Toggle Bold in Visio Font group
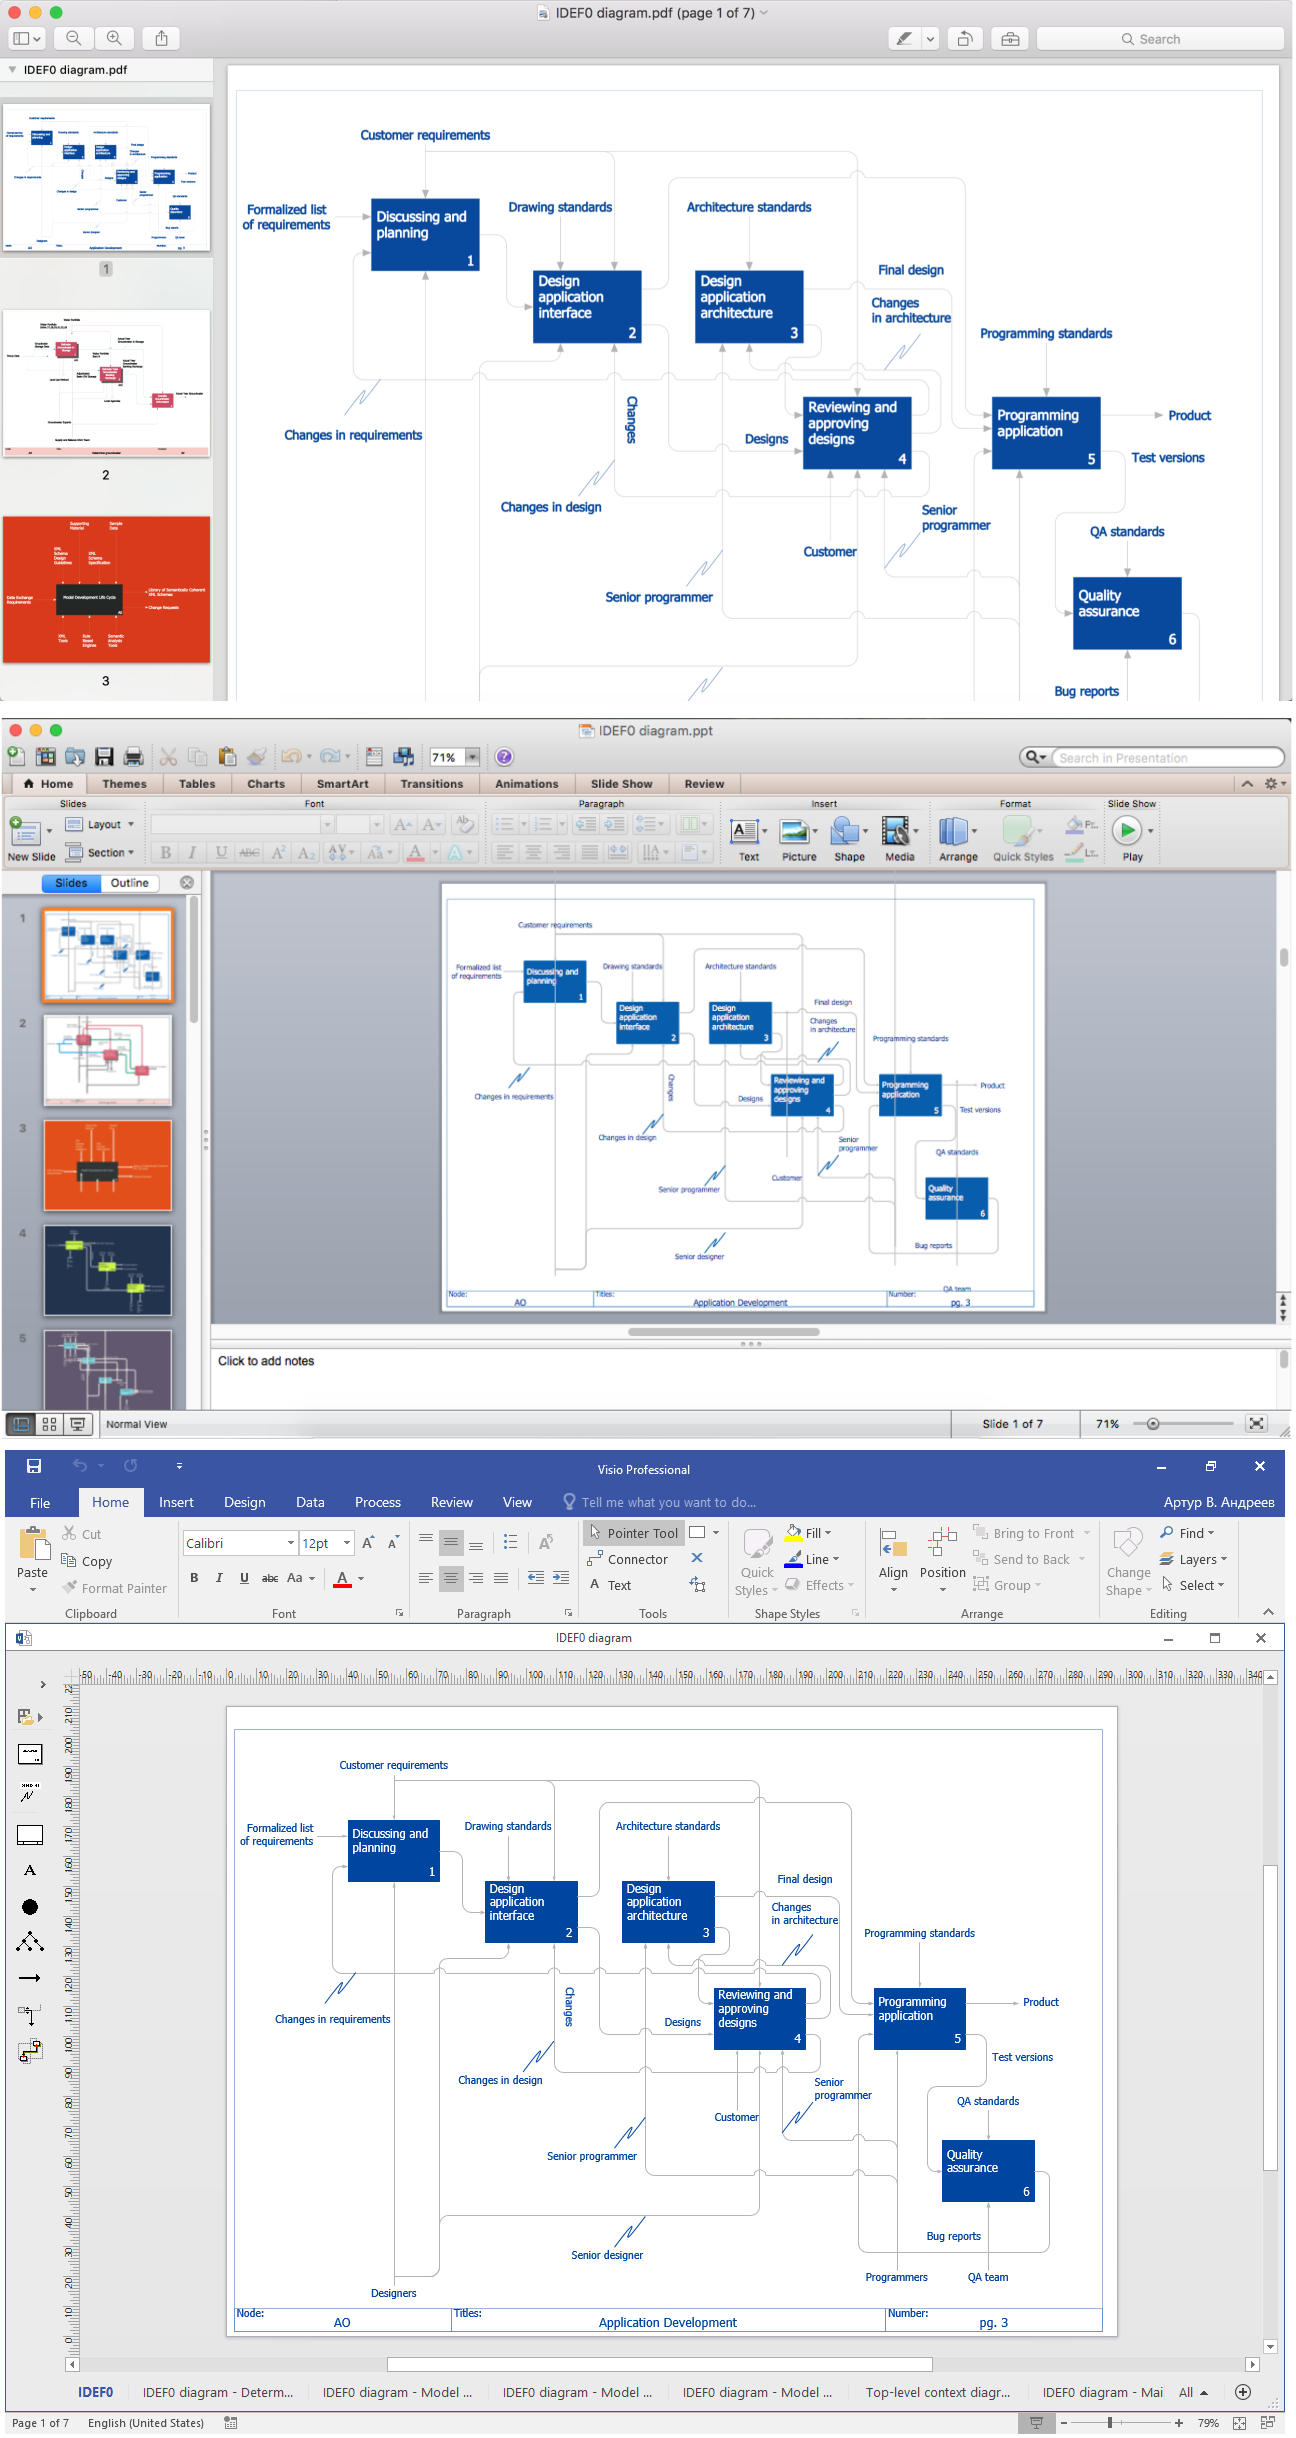The width and height of the screenshot is (1296, 2438). click(x=194, y=1578)
